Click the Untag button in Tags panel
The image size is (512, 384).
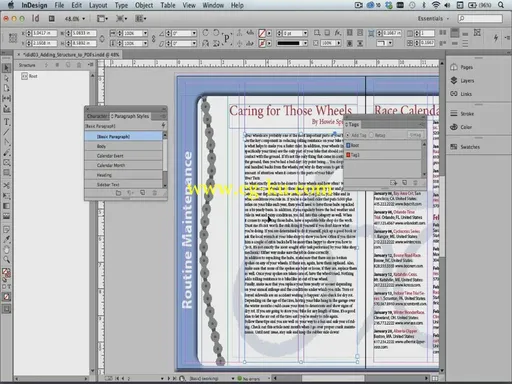tap(415, 135)
